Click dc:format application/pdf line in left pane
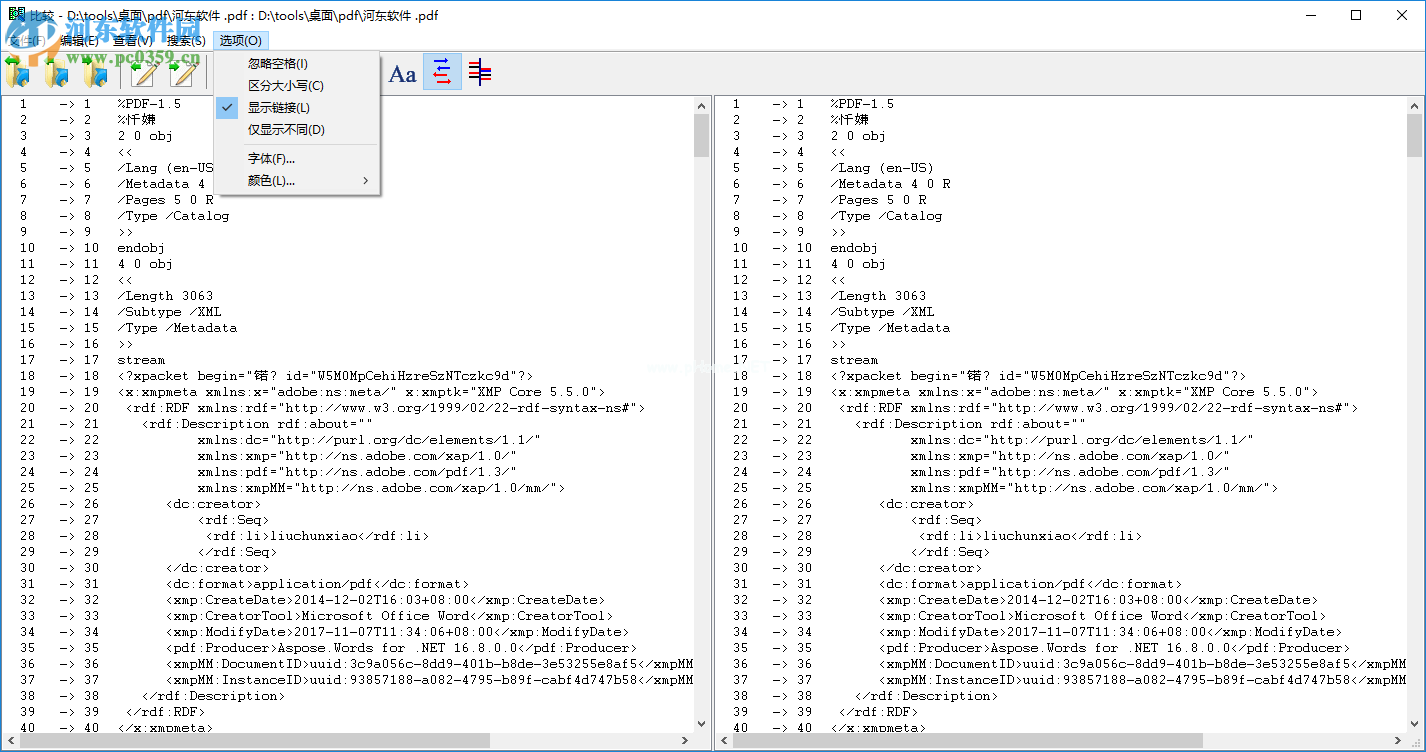 [x=317, y=584]
